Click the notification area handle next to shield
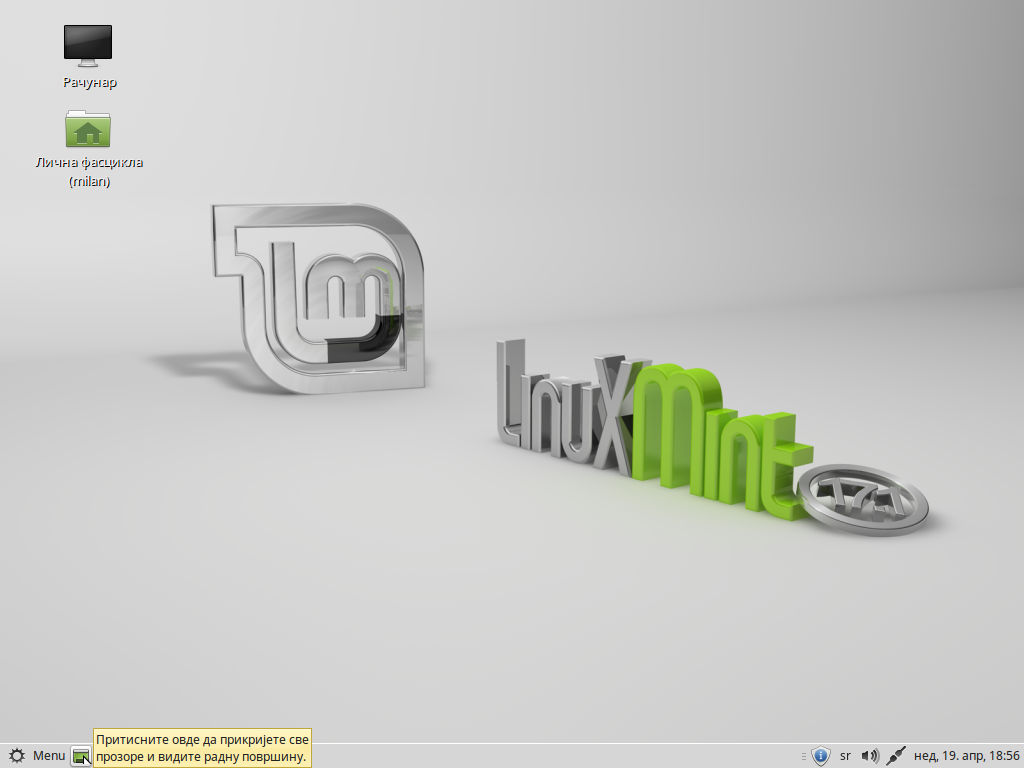 pyautogui.click(x=803, y=756)
